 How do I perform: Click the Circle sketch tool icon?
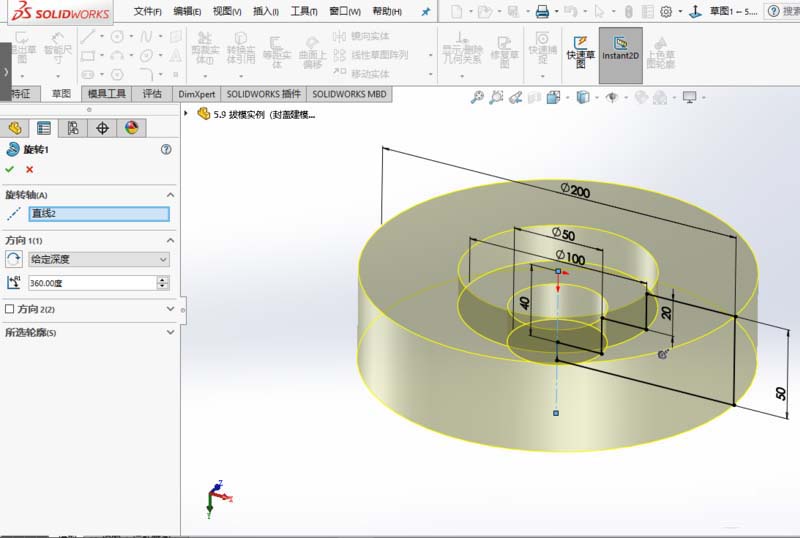[117, 36]
